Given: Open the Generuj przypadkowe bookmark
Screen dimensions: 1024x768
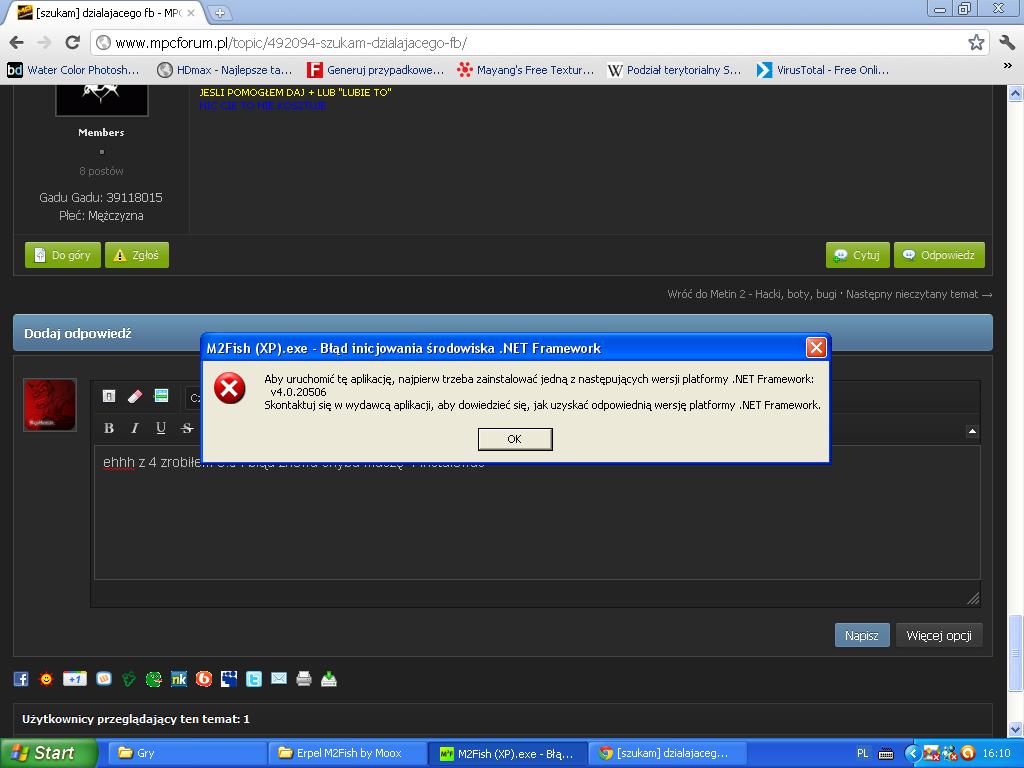Looking at the screenshot, I should [x=376, y=70].
